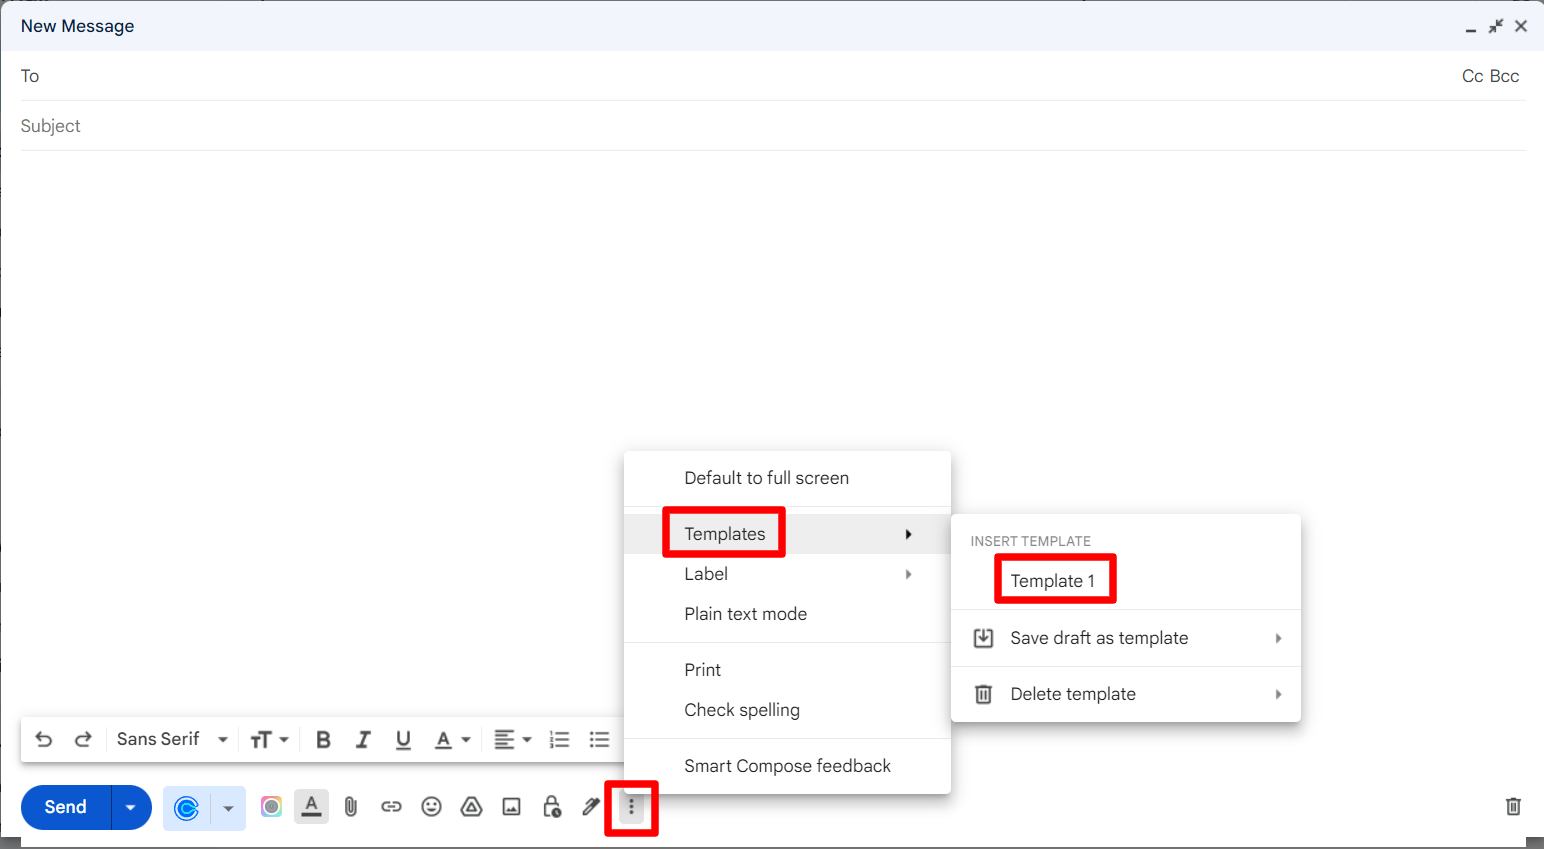This screenshot has width=1544, height=849.
Task: Select Default to full screen option
Action: click(x=787, y=478)
